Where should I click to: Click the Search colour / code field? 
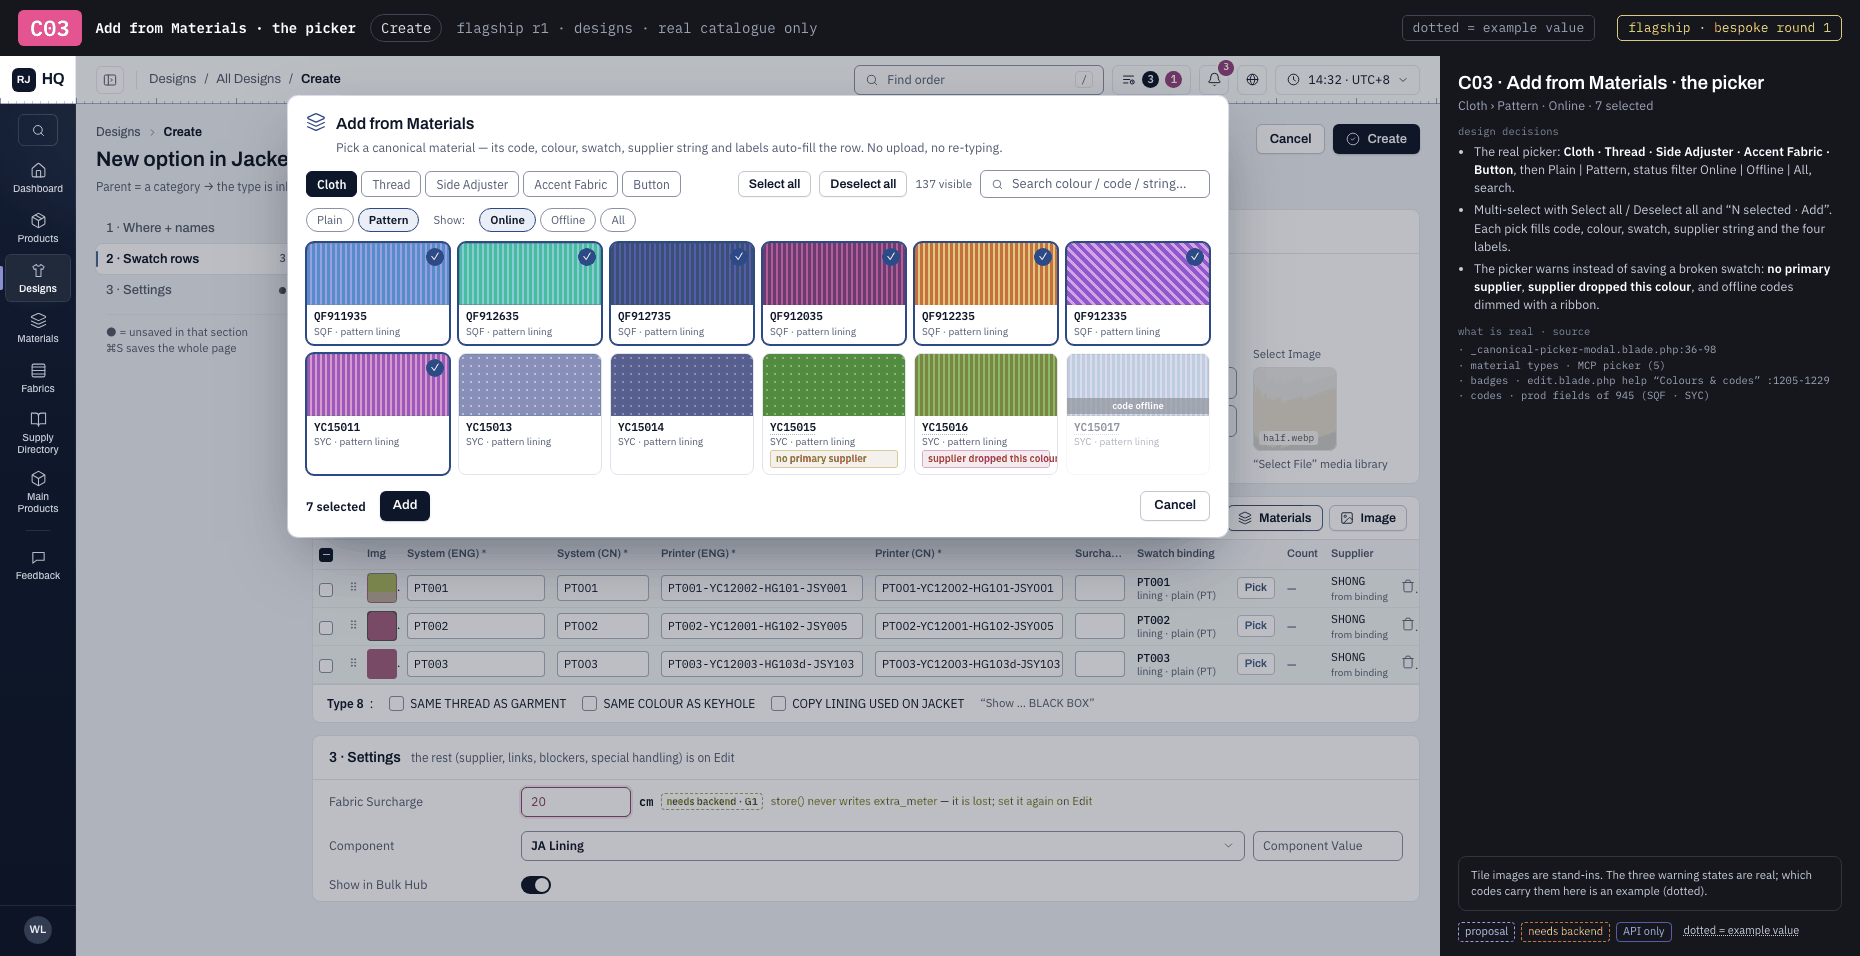pos(1095,184)
